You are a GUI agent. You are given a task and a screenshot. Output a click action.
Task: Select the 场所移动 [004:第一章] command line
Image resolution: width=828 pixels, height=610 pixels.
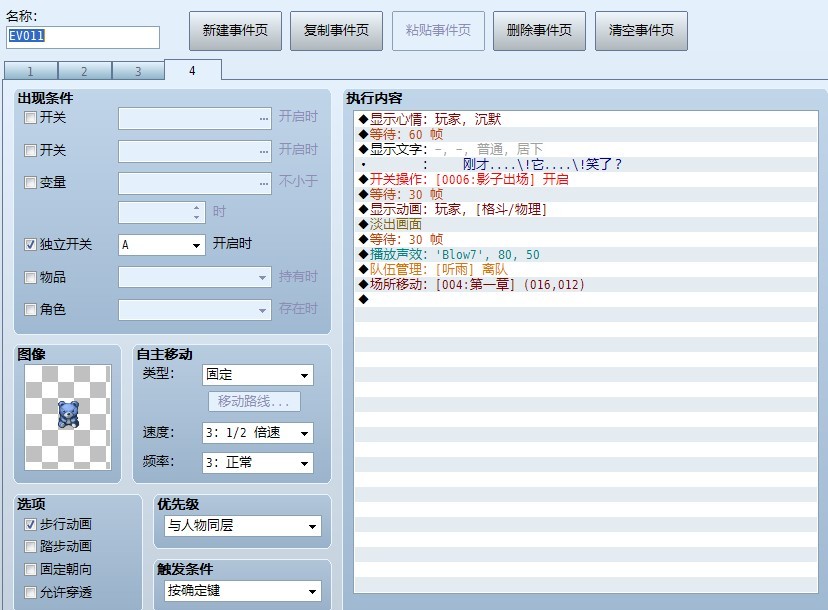[586, 285]
